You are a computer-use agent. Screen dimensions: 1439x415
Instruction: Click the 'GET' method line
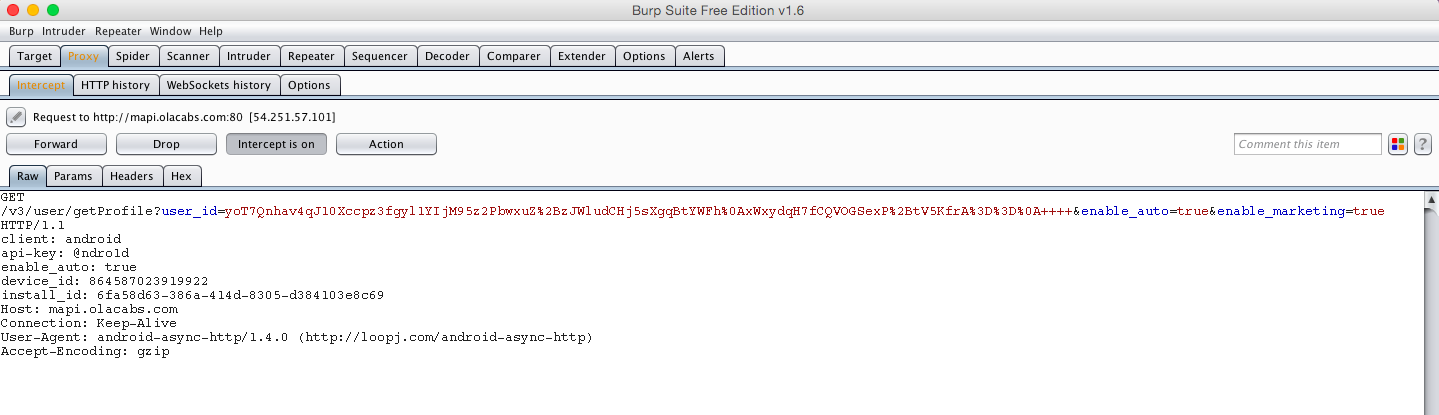click(13, 197)
